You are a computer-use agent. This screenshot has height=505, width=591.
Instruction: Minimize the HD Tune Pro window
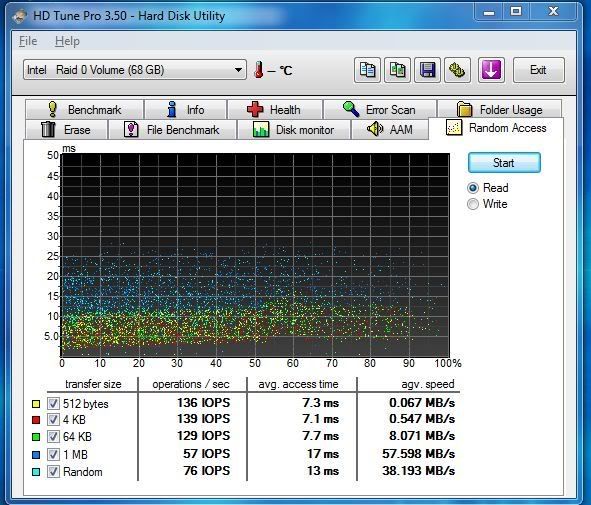coord(489,12)
